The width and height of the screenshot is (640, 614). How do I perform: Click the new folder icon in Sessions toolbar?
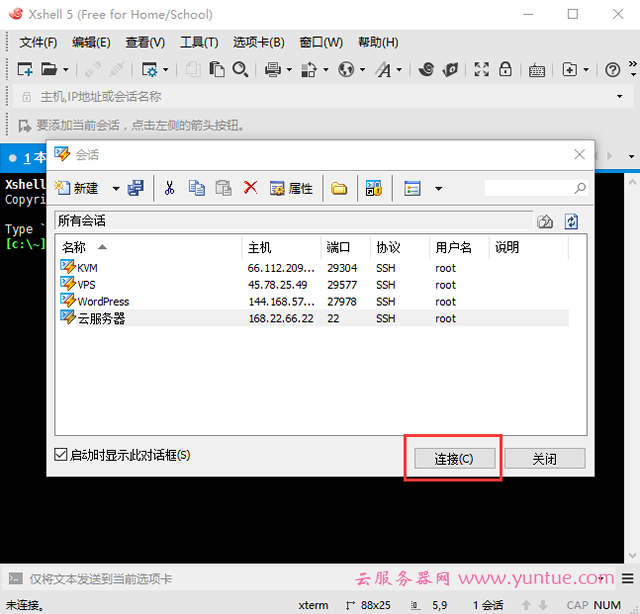tap(339, 188)
